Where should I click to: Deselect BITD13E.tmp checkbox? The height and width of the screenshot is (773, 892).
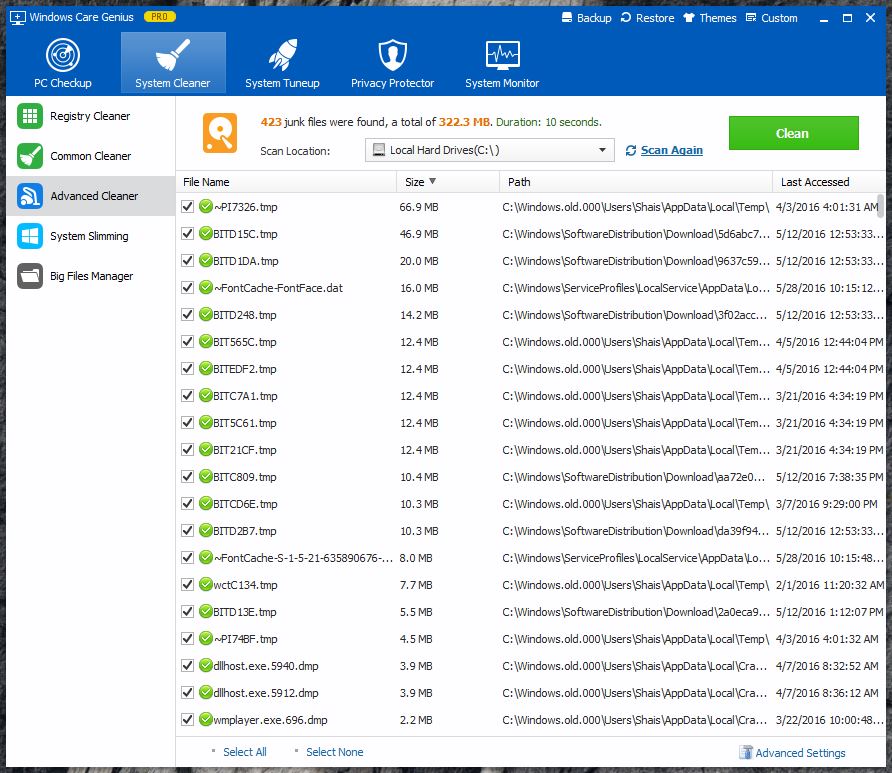pos(187,611)
